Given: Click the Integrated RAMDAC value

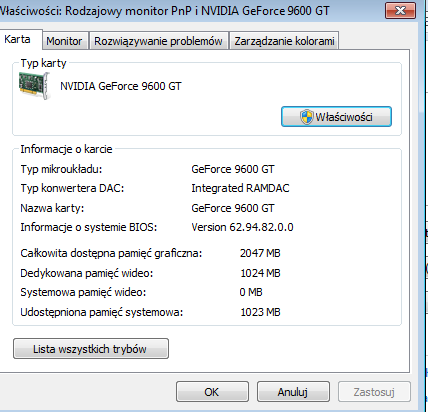Looking at the screenshot, I should 240,188.
